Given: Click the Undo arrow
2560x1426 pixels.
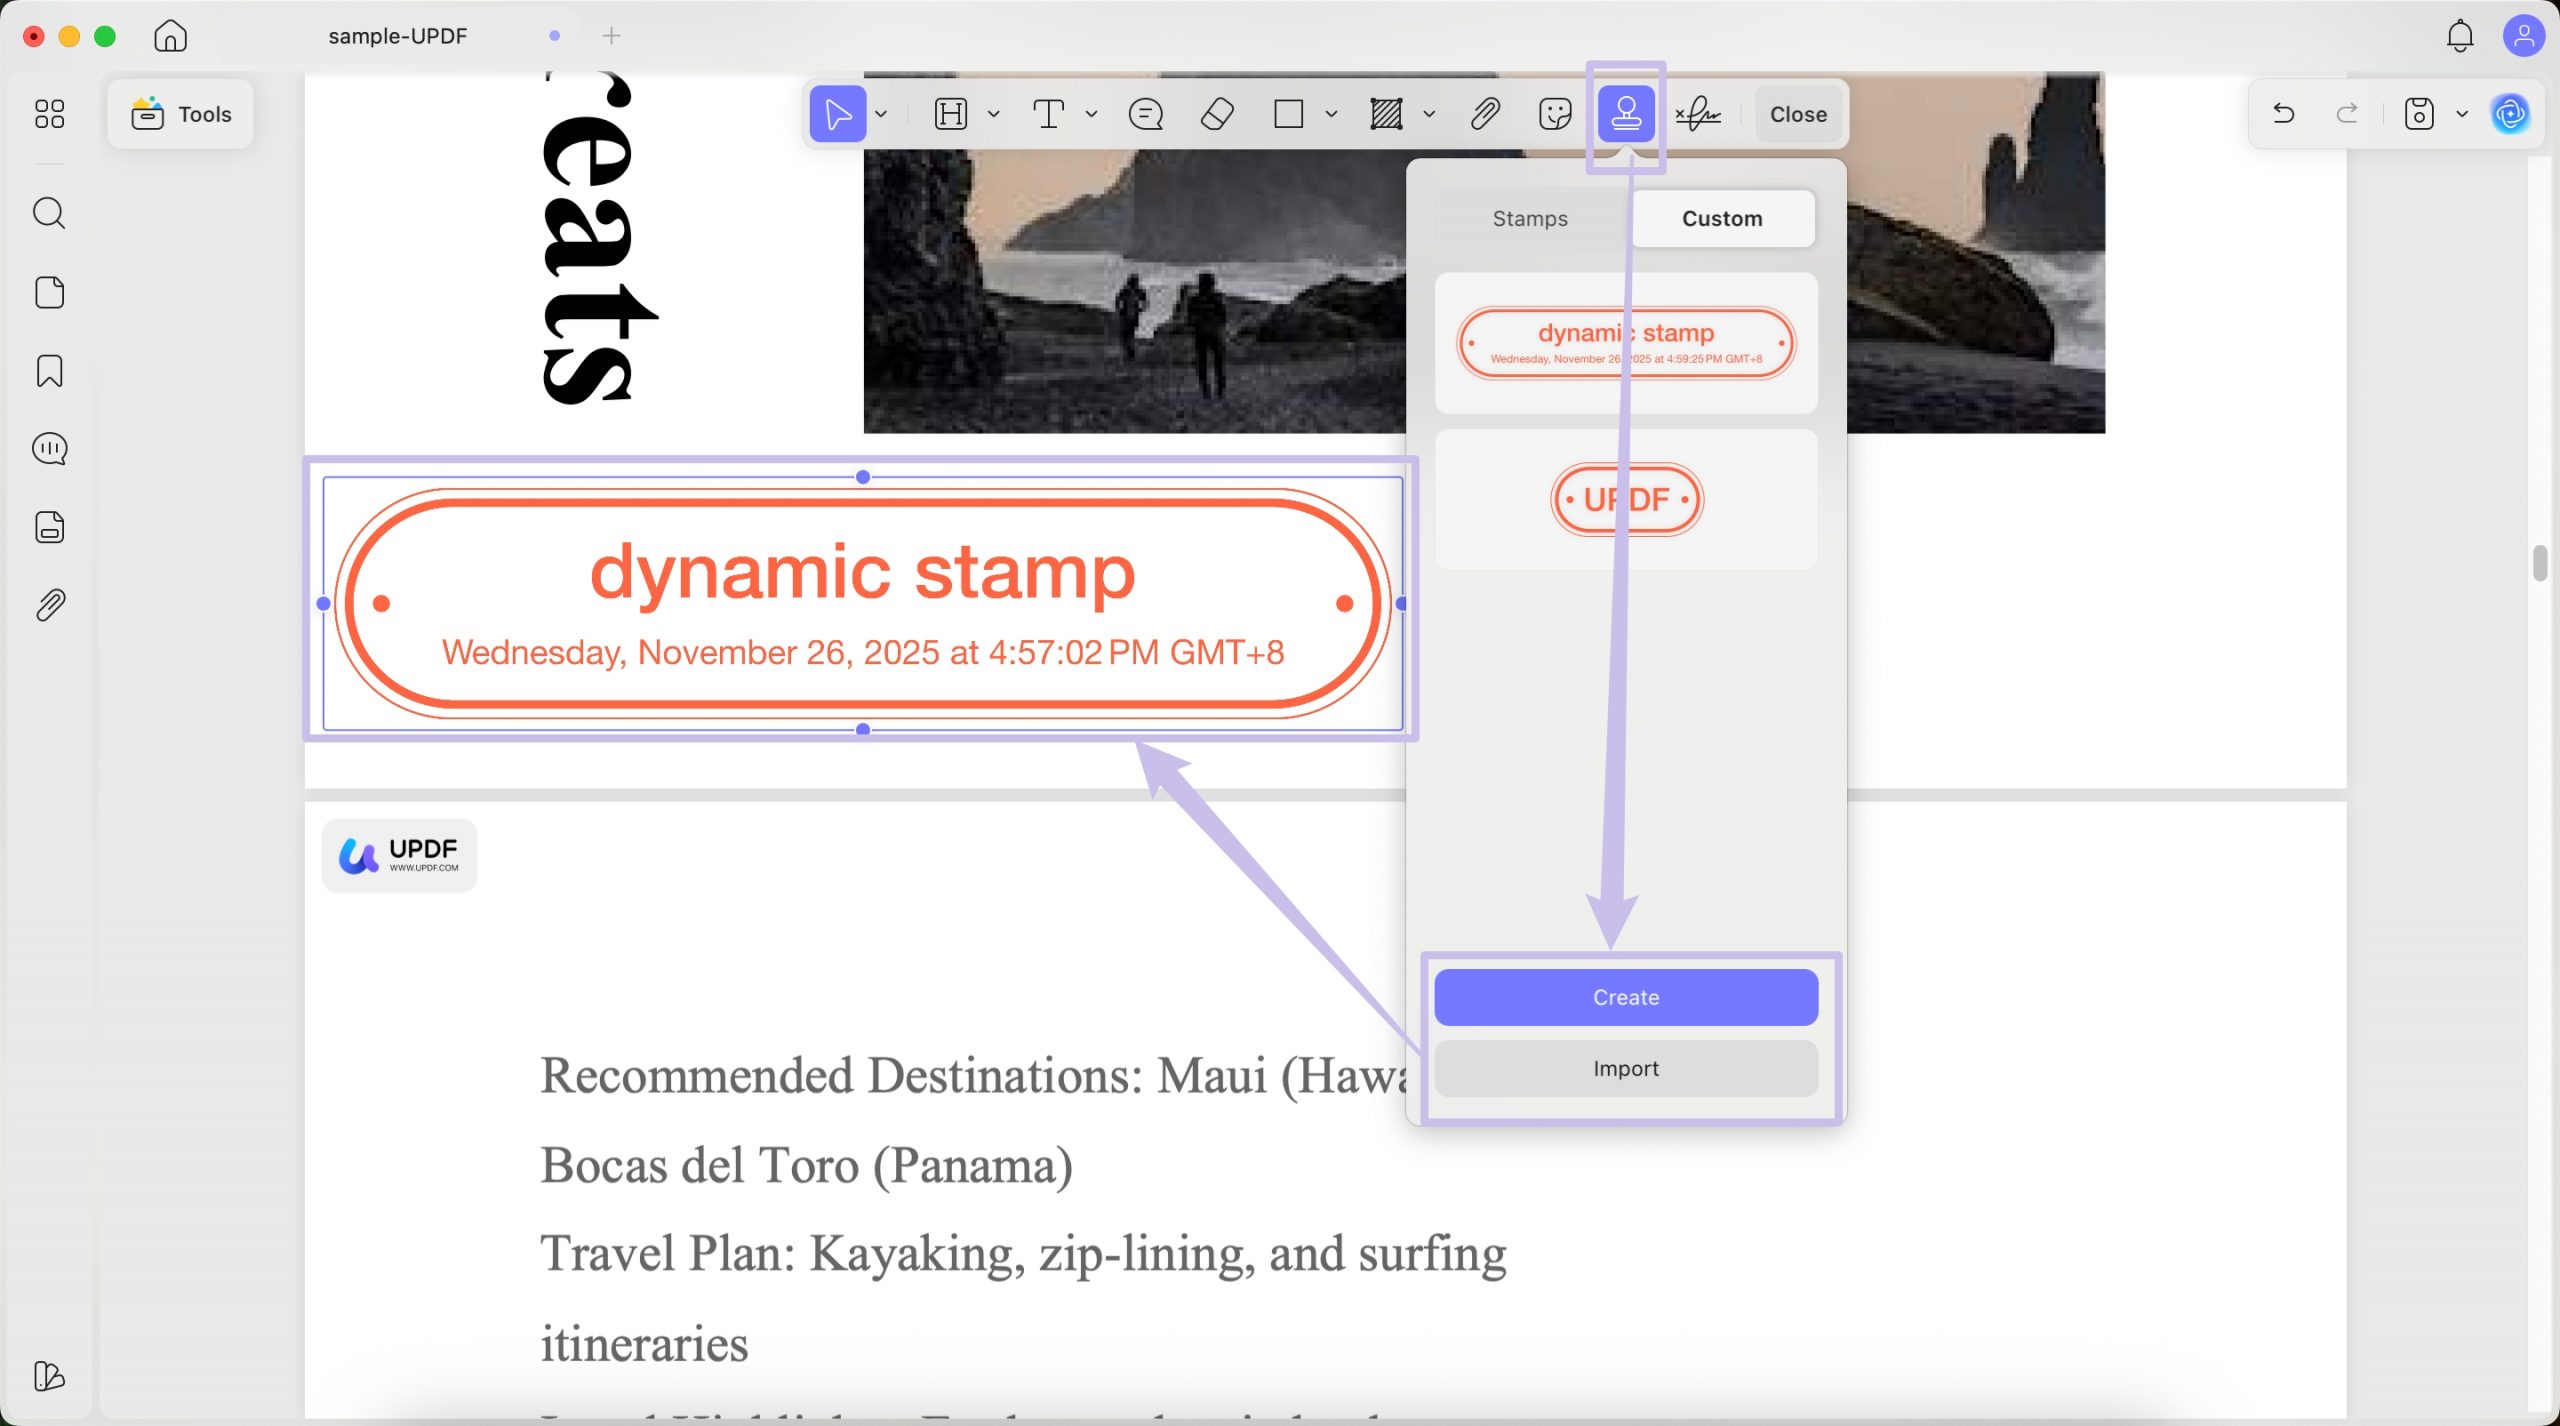Looking at the screenshot, I should (2283, 113).
